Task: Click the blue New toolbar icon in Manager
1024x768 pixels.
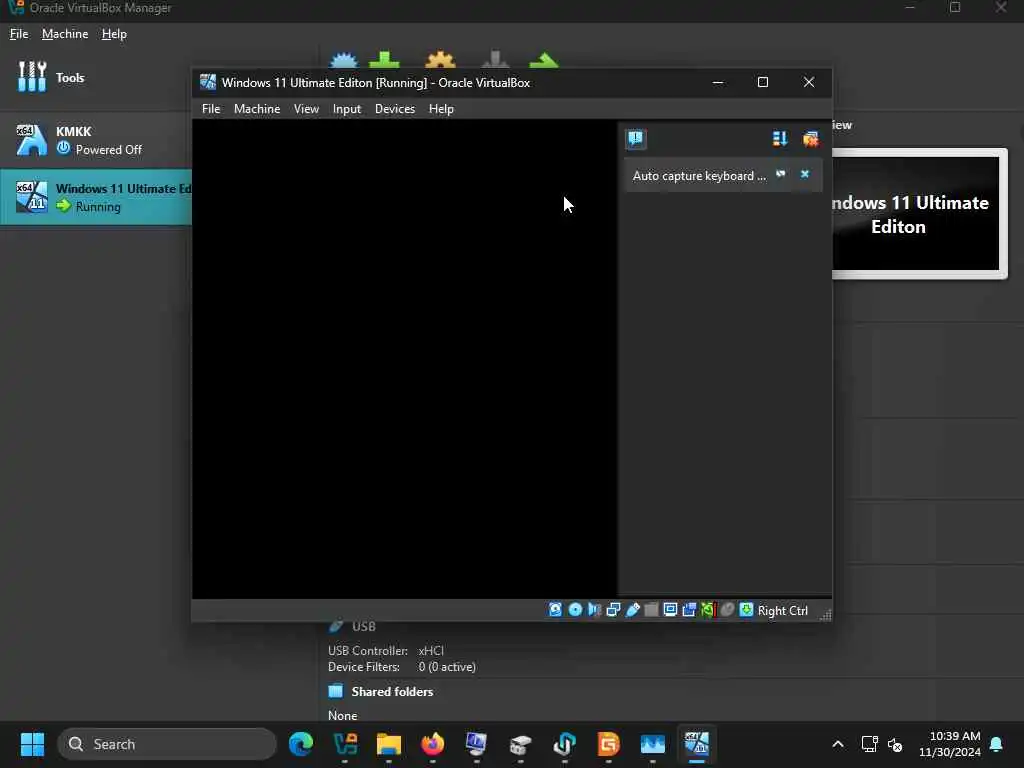Action: [x=344, y=60]
